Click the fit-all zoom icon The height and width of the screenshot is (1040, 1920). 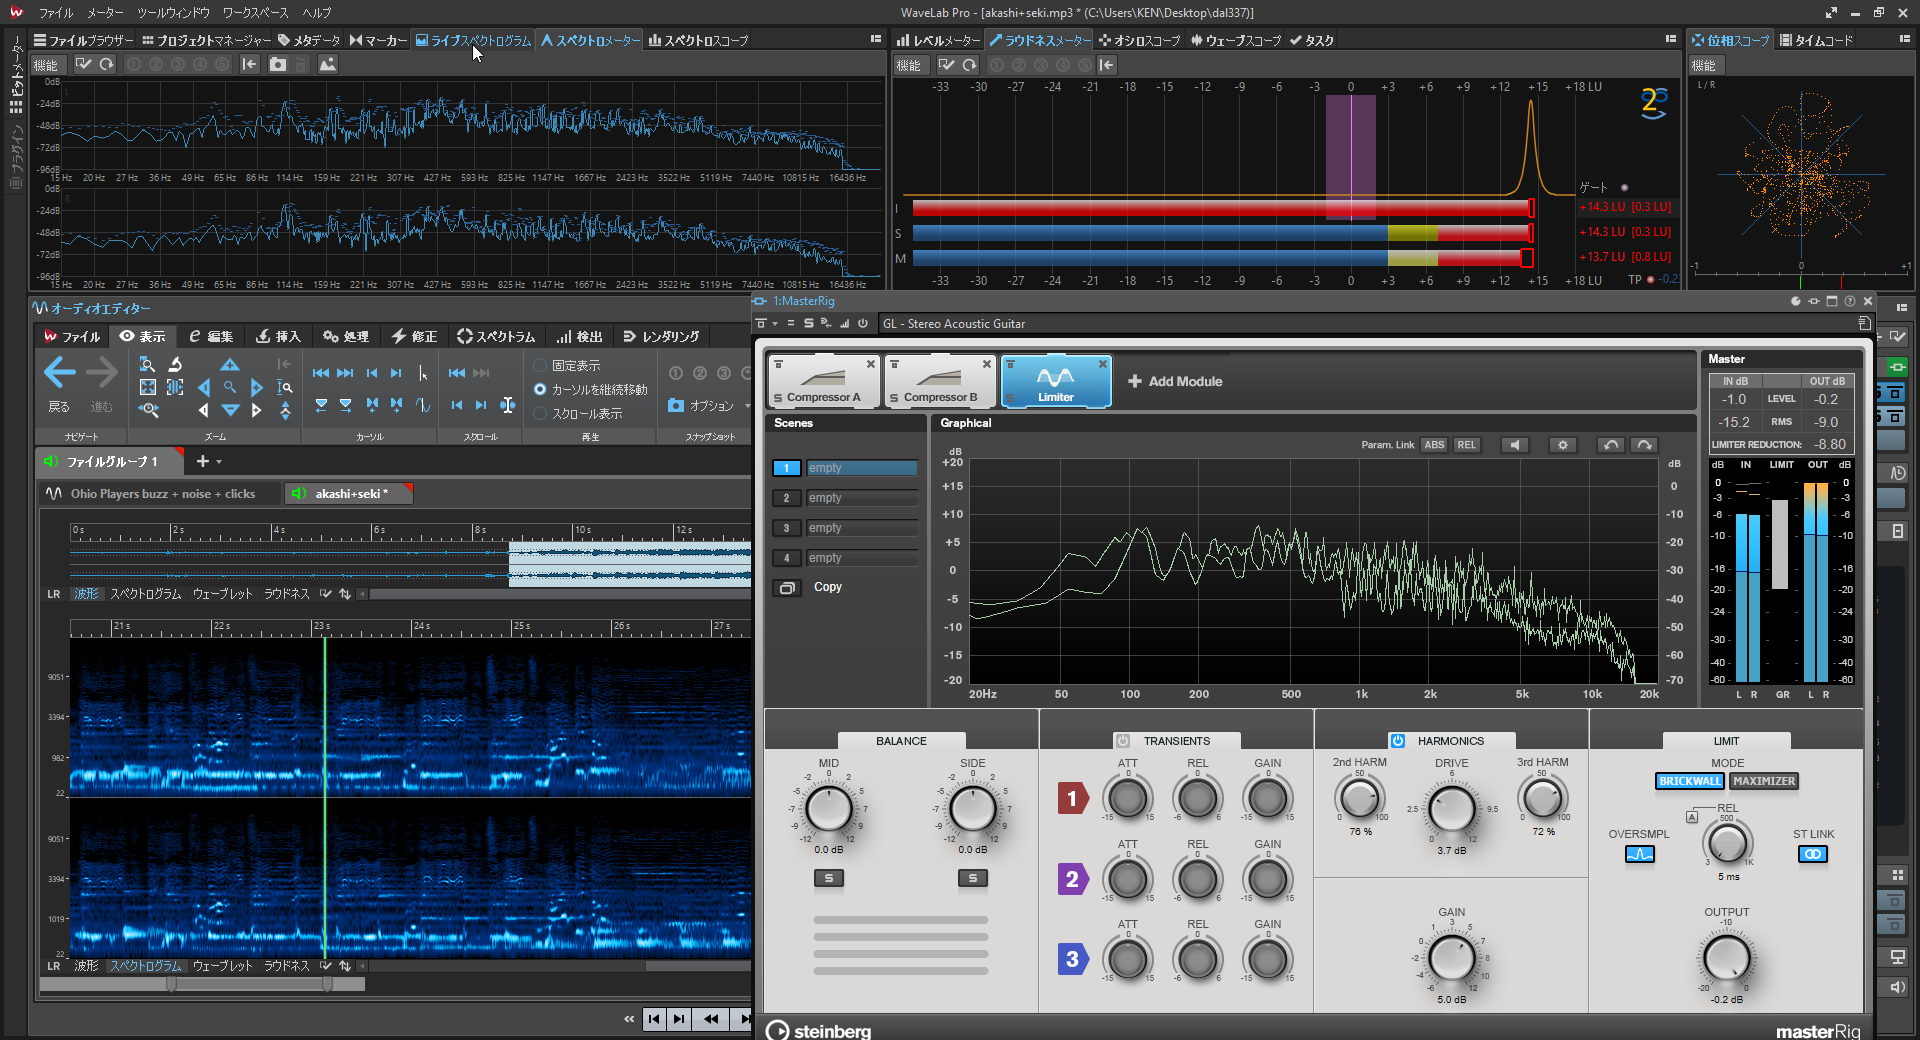tap(148, 387)
